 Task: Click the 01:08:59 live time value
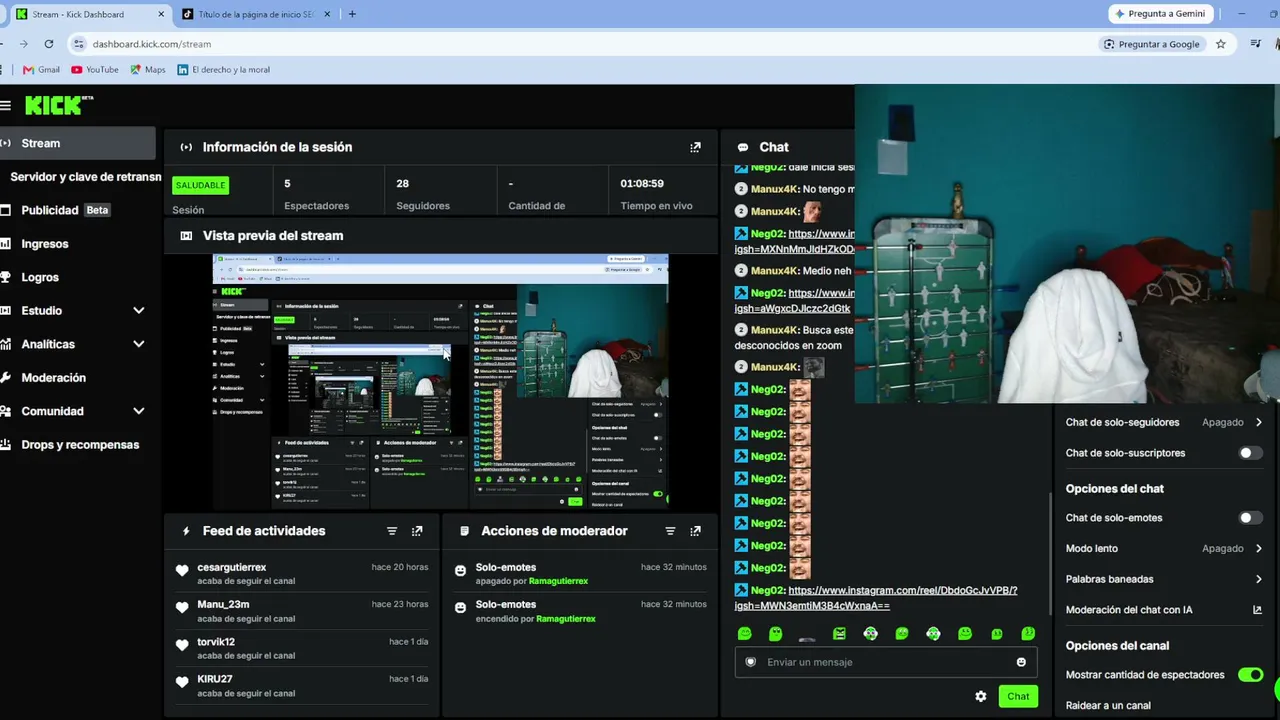[642, 184]
